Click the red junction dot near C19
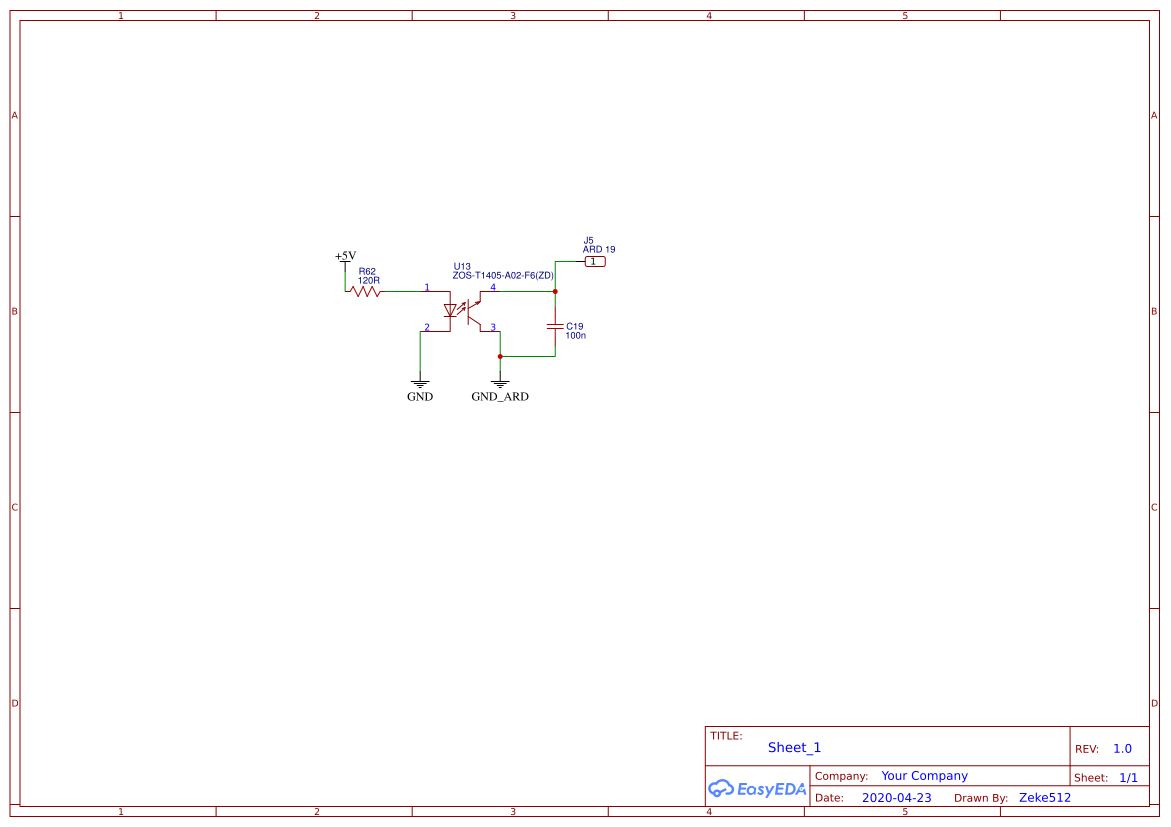The width and height of the screenshot is (1171, 827). 555,291
